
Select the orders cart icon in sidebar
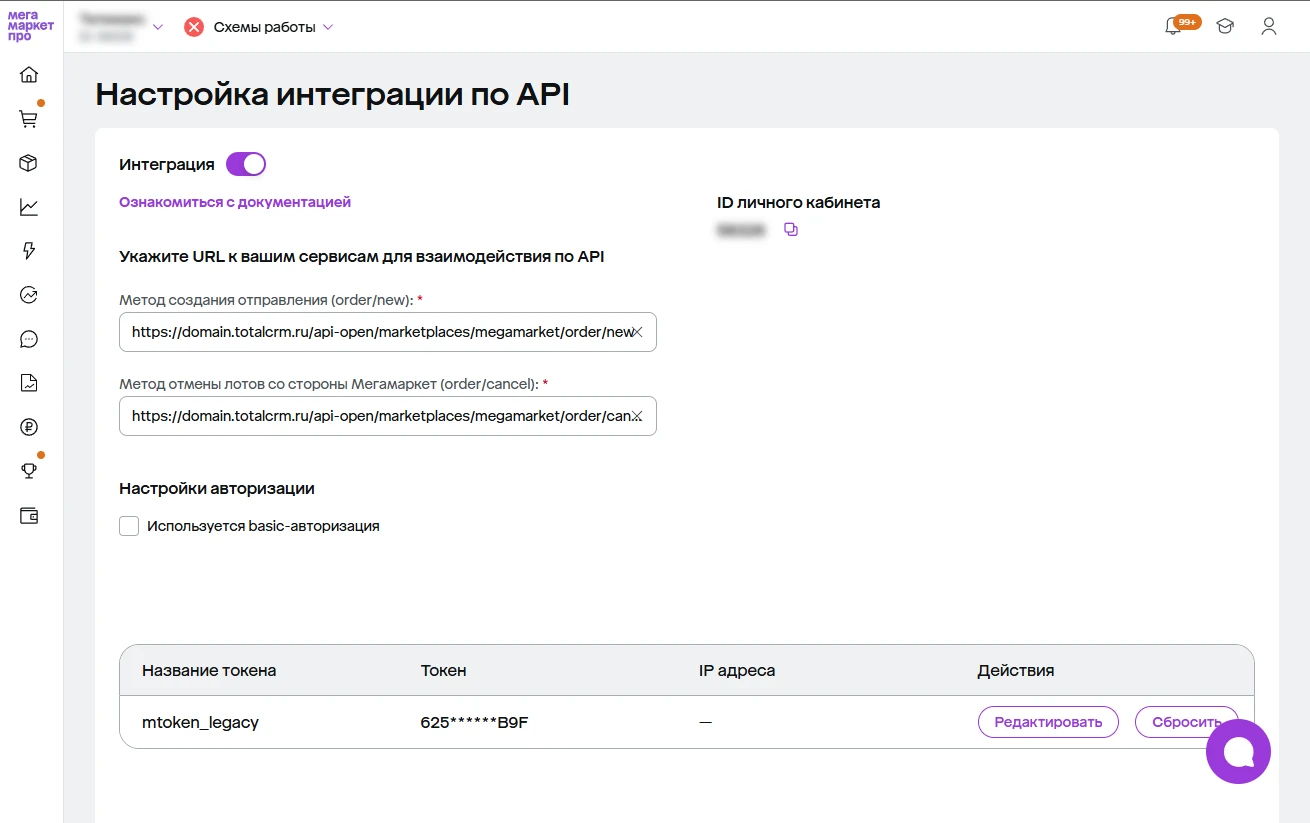(29, 117)
